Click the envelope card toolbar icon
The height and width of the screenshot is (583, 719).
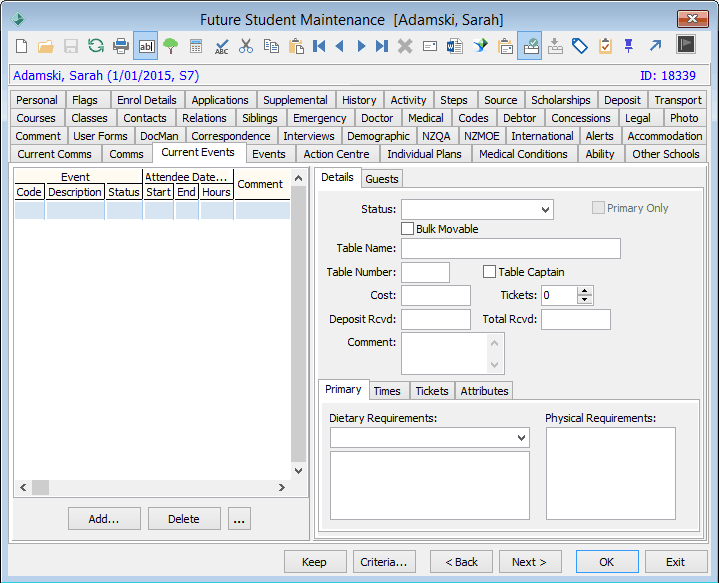430,46
